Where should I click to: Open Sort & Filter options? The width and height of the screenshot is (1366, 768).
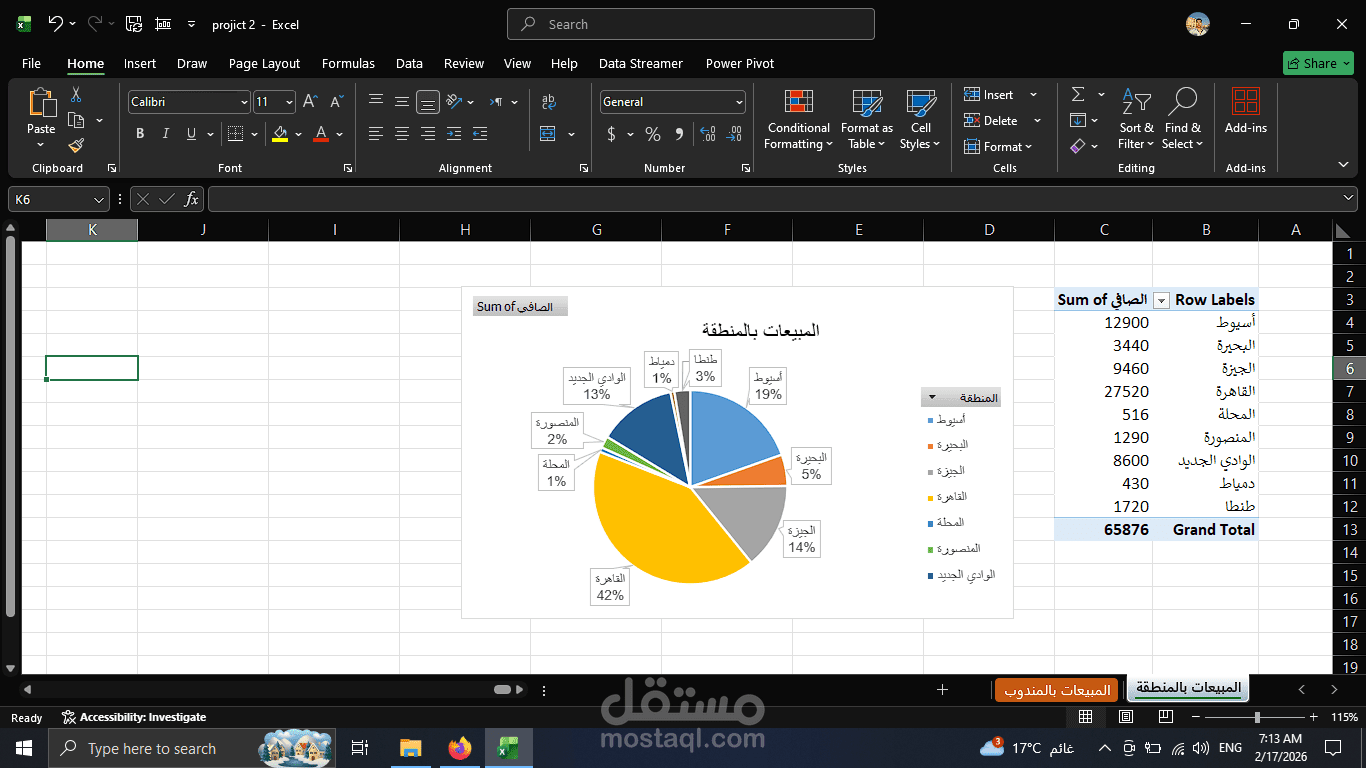[x=1135, y=120]
